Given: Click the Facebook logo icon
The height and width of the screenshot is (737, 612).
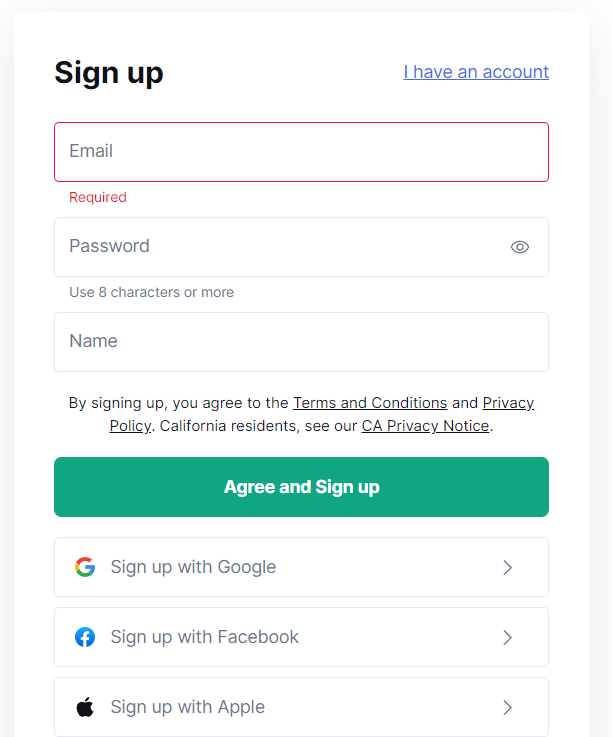Looking at the screenshot, I should [x=85, y=637].
